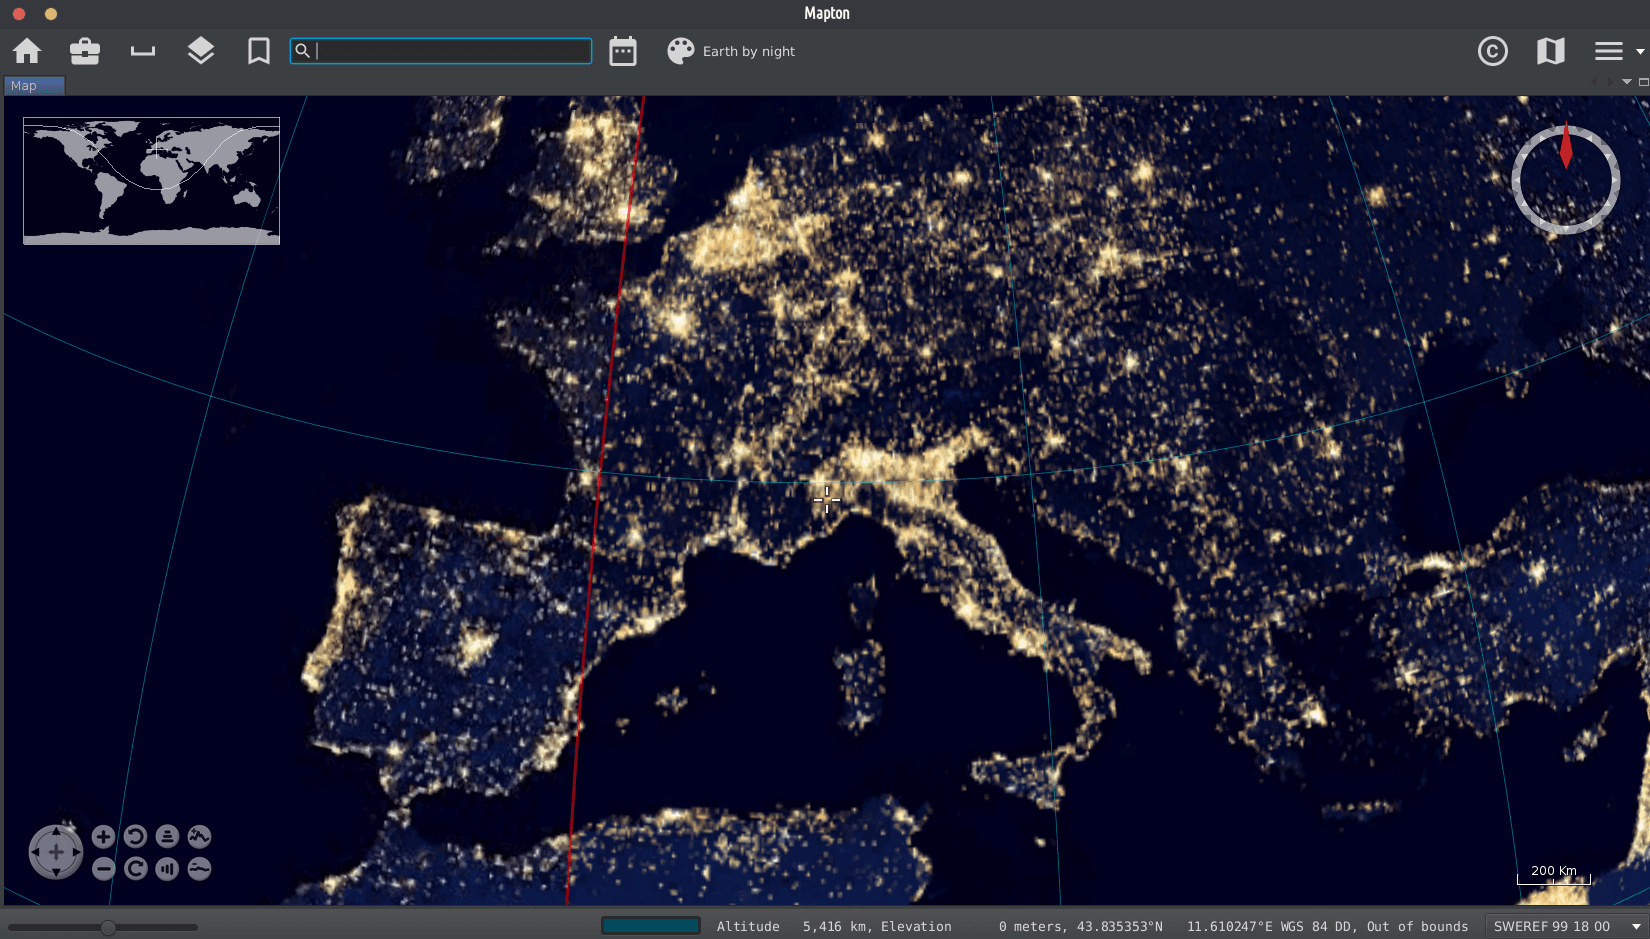The height and width of the screenshot is (939, 1650).
Task: Expand the hamburger menu dropdown arrow
Action: [x=1640, y=51]
